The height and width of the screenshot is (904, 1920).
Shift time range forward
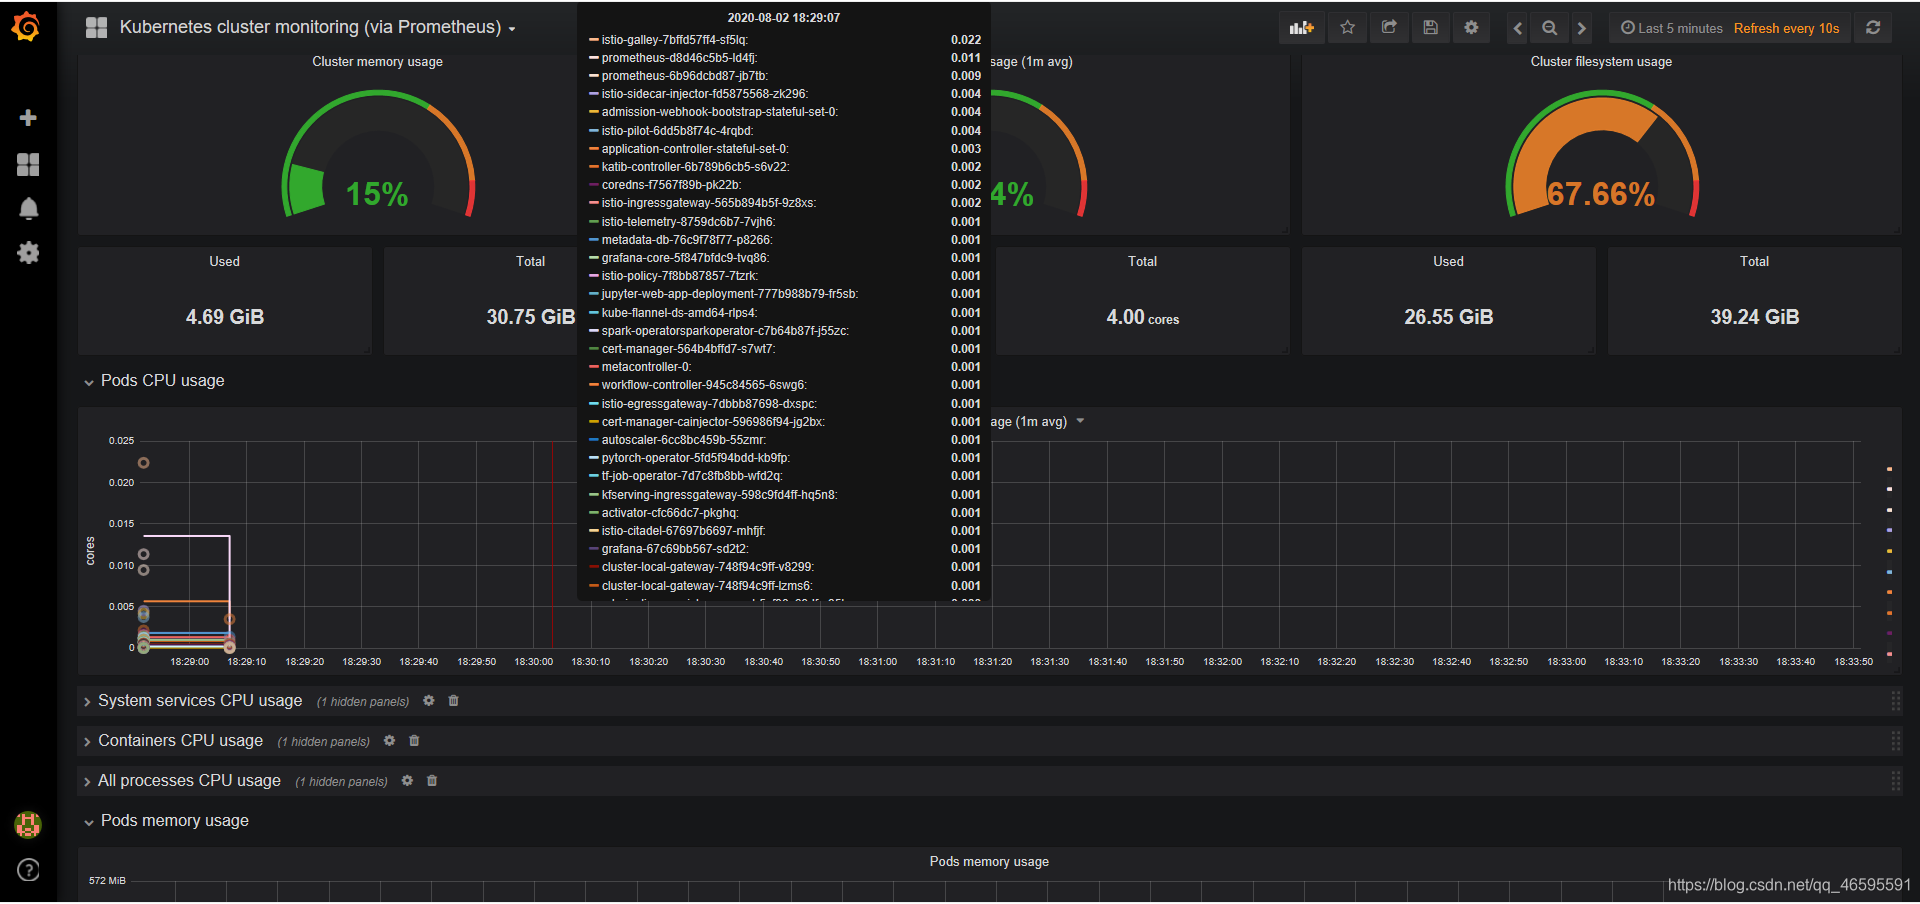coord(1581,28)
